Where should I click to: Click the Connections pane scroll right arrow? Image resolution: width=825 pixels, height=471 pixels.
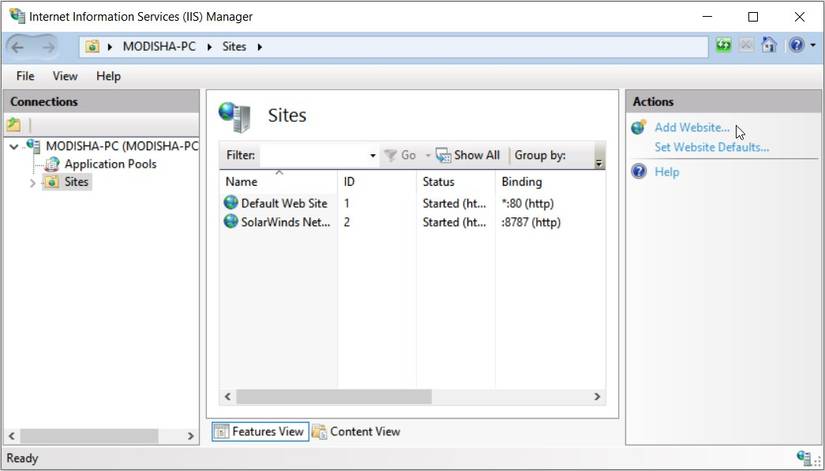pyautogui.click(x=190, y=436)
